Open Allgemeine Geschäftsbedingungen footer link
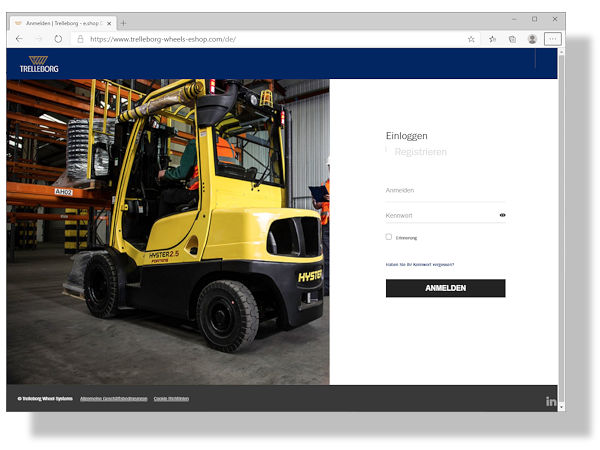The height and width of the screenshot is (450, 600). [114, 399]
